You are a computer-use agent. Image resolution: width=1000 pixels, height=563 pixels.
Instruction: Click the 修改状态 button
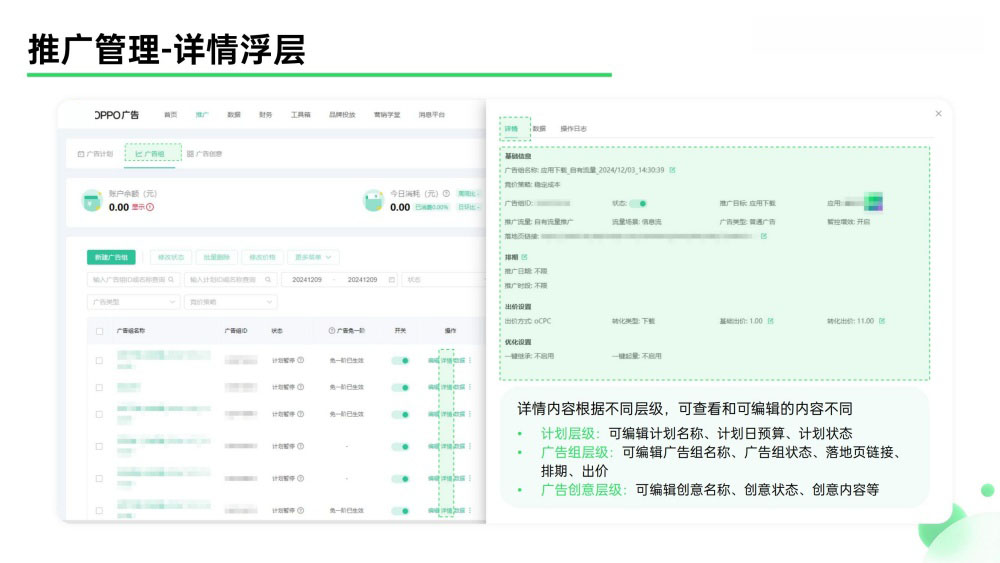click(x=170, y=258)
